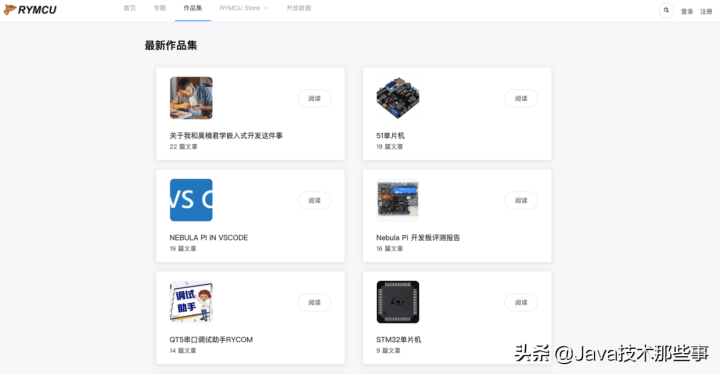Image resolution: width=720 pixels, height=374 pixels.
Task: Open title Nebula PI 开发板评测报告
Action: [x=418, y=238]
